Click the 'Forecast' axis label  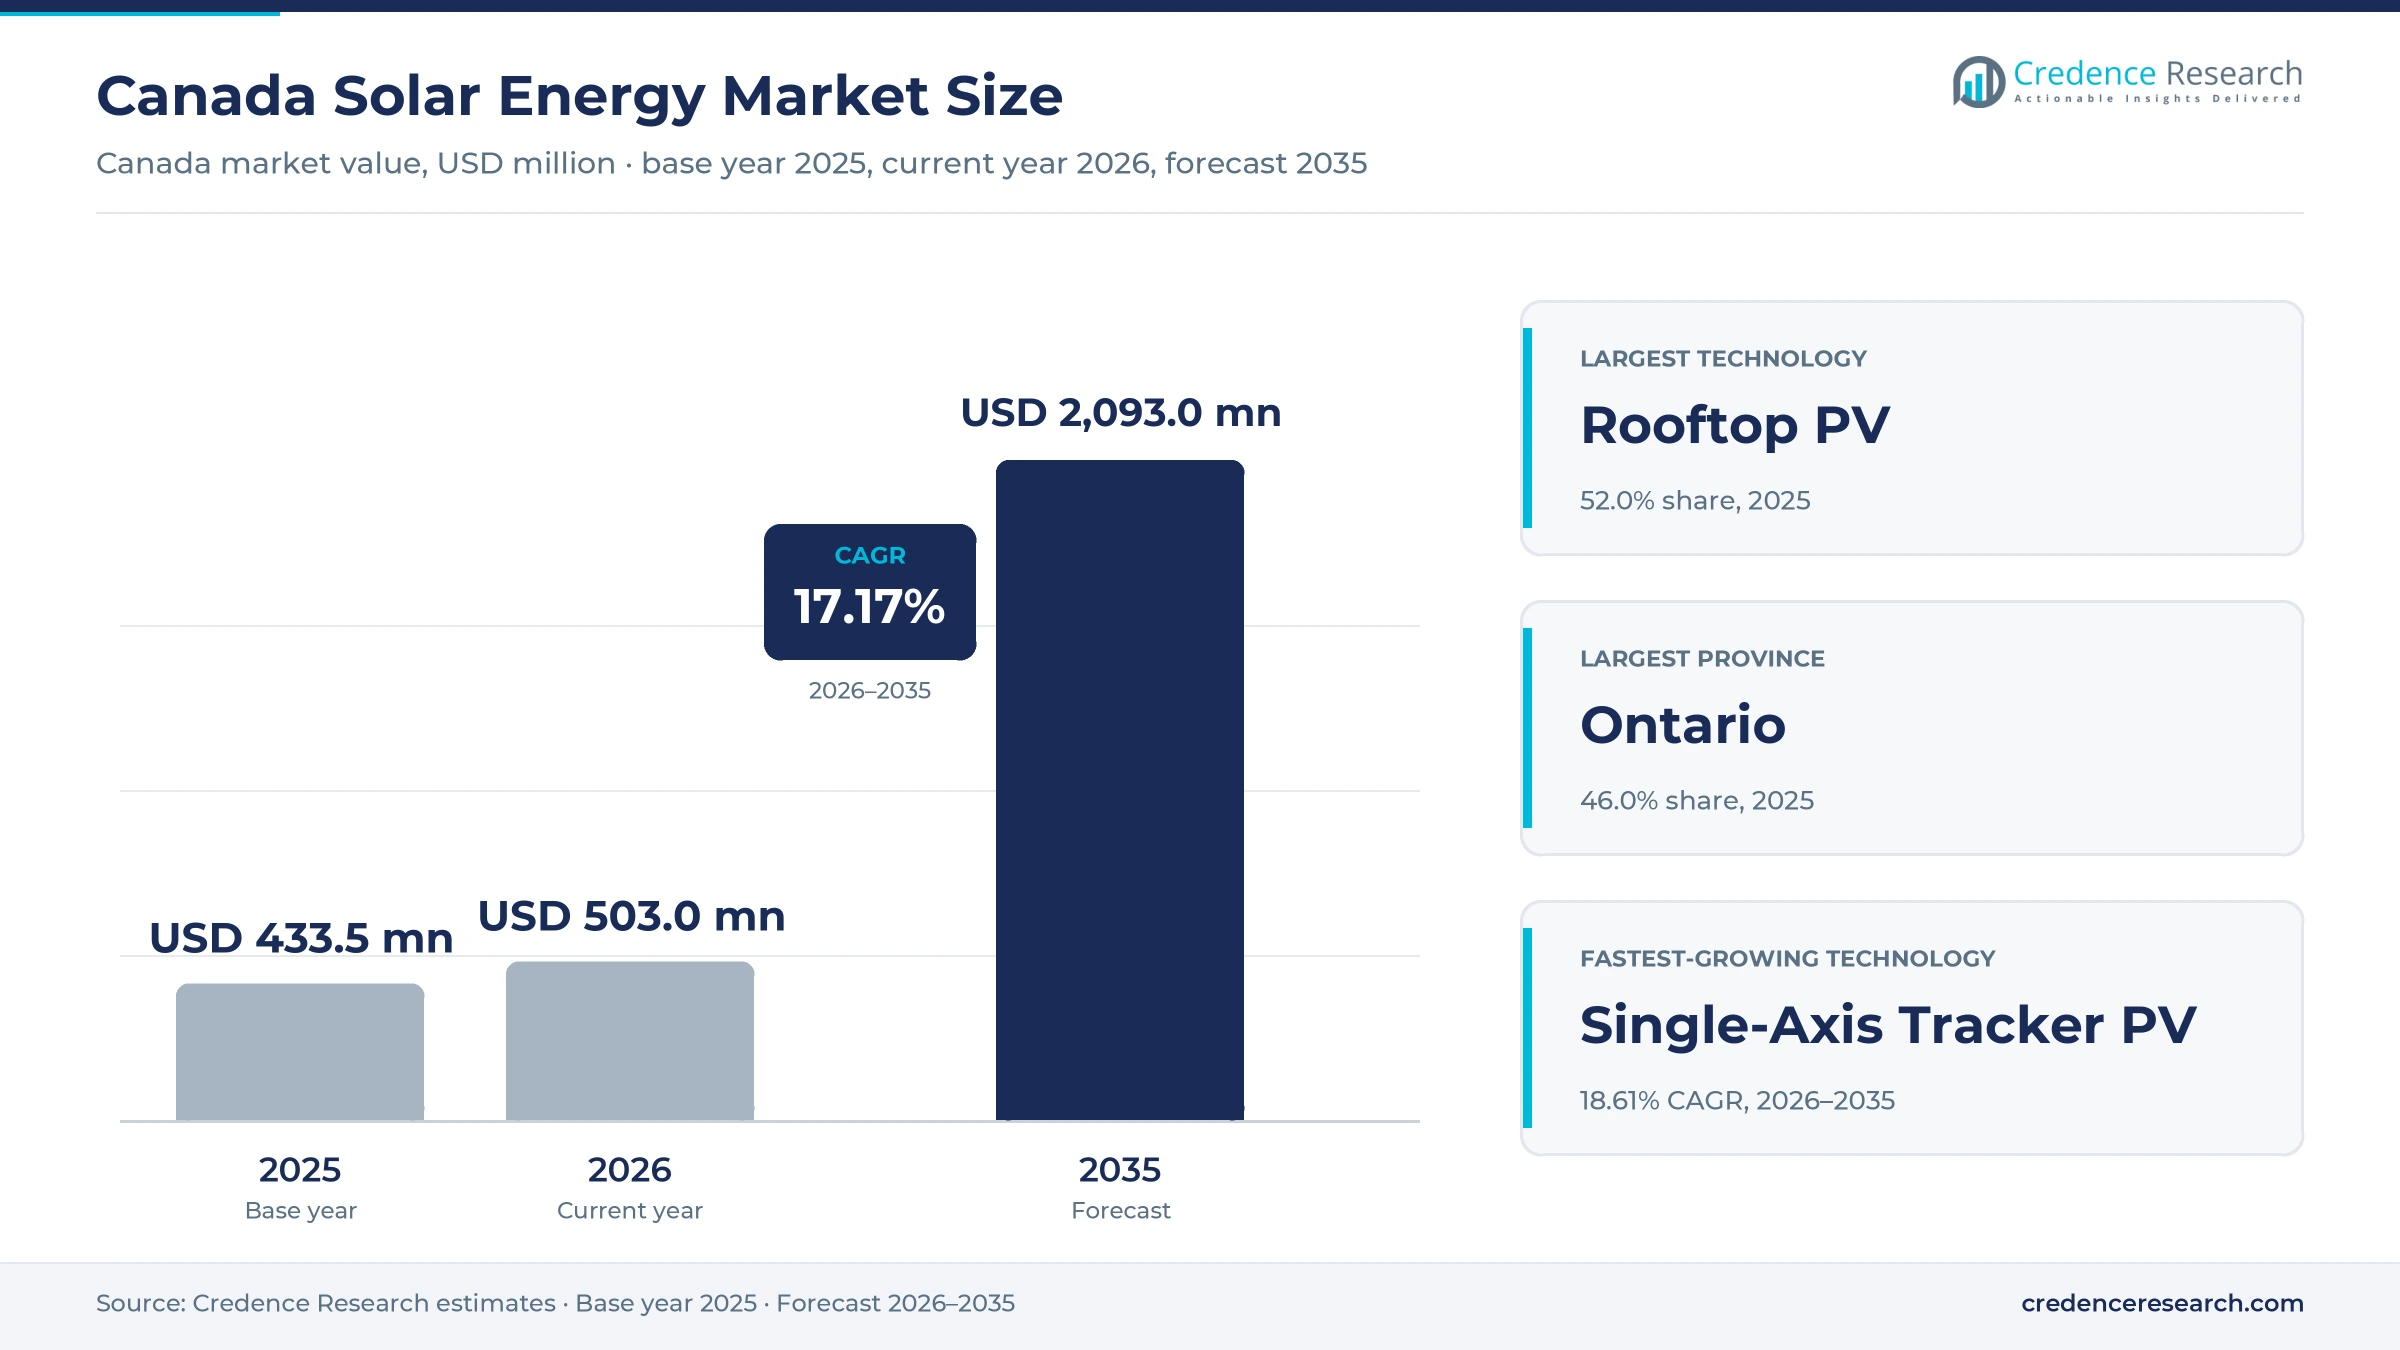click(x=1121, y=1211)
